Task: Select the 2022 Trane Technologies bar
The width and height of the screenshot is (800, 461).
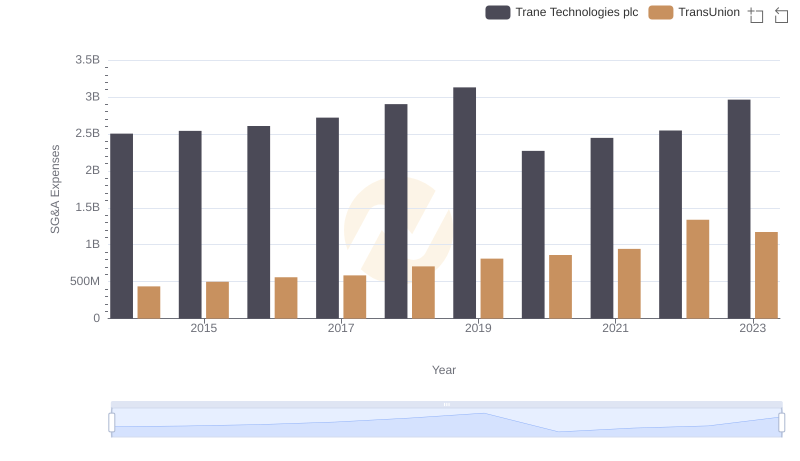Action: coord(670,224)
